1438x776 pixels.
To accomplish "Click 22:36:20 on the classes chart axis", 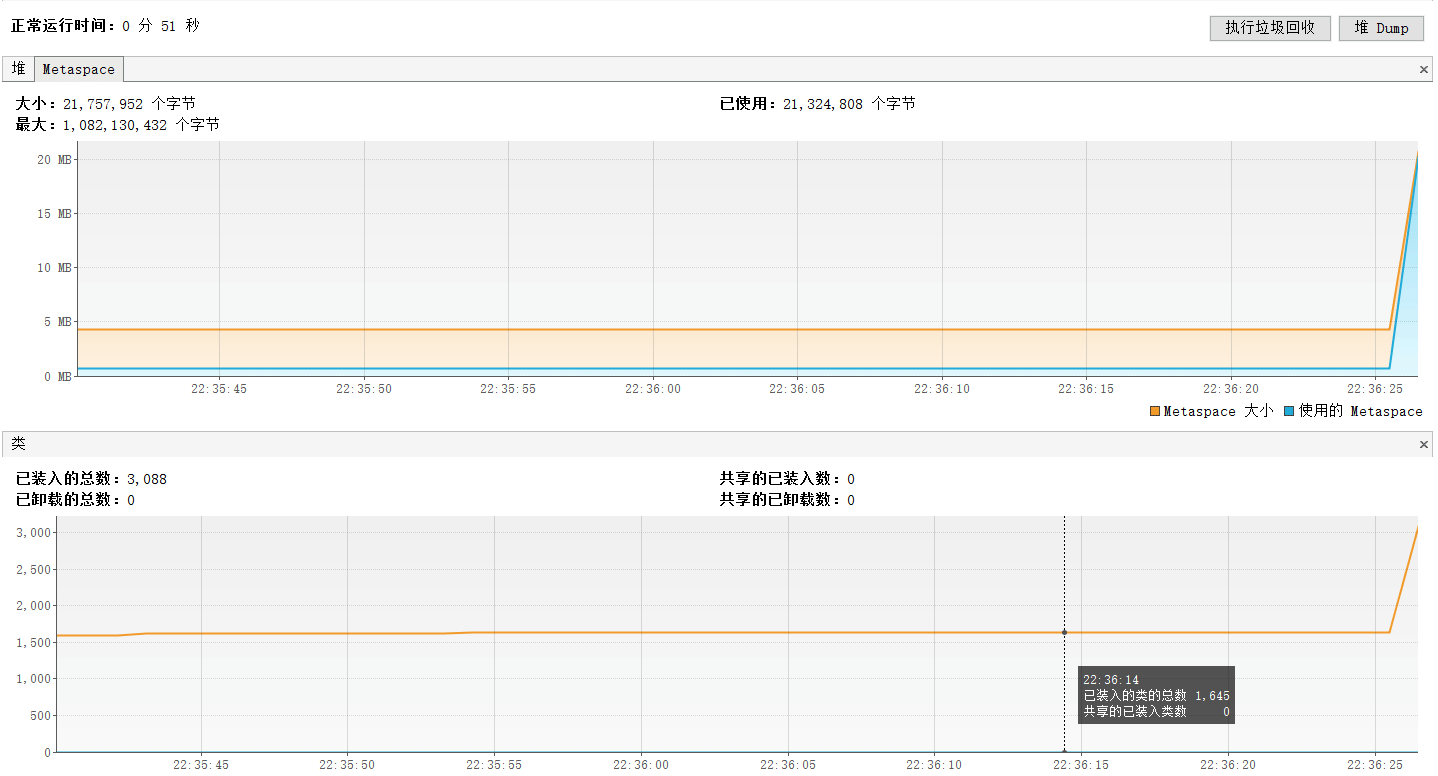I will [x=1228, y=765].
